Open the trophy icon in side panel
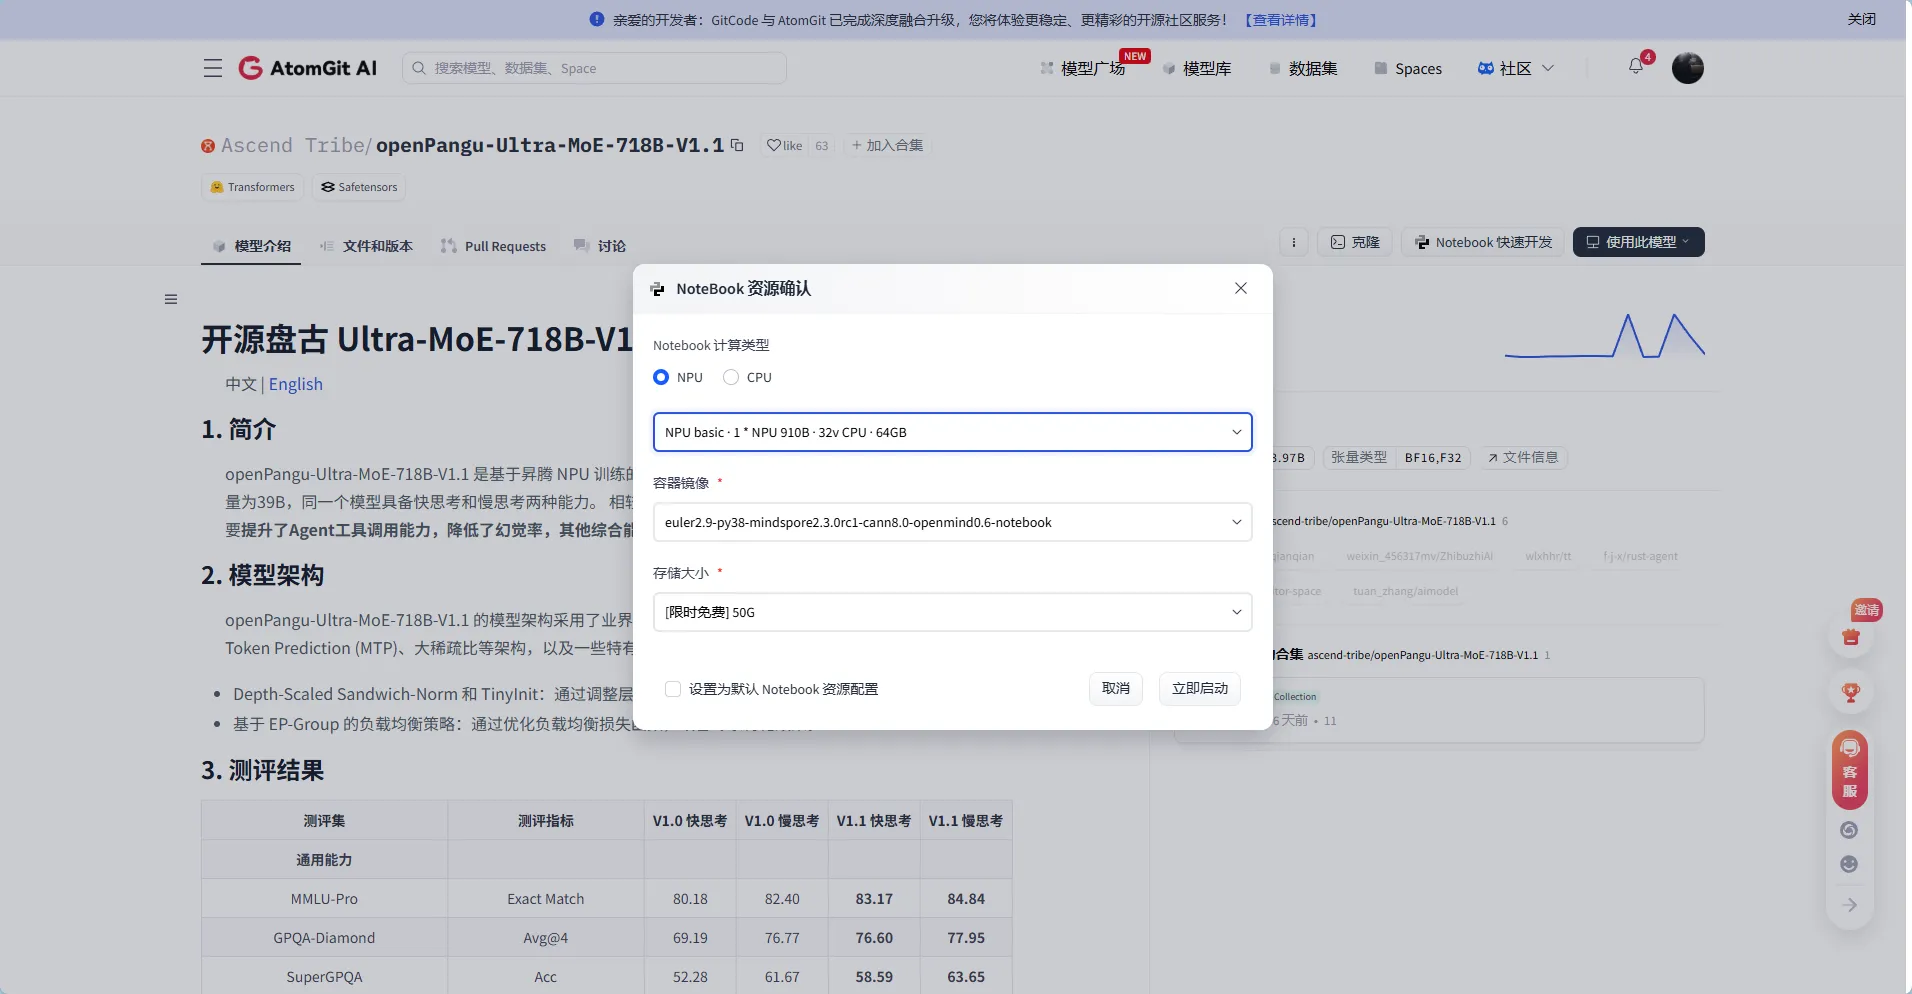Image resolution: width=1912 pixels, height=994 pixels. pos(1851,692)
